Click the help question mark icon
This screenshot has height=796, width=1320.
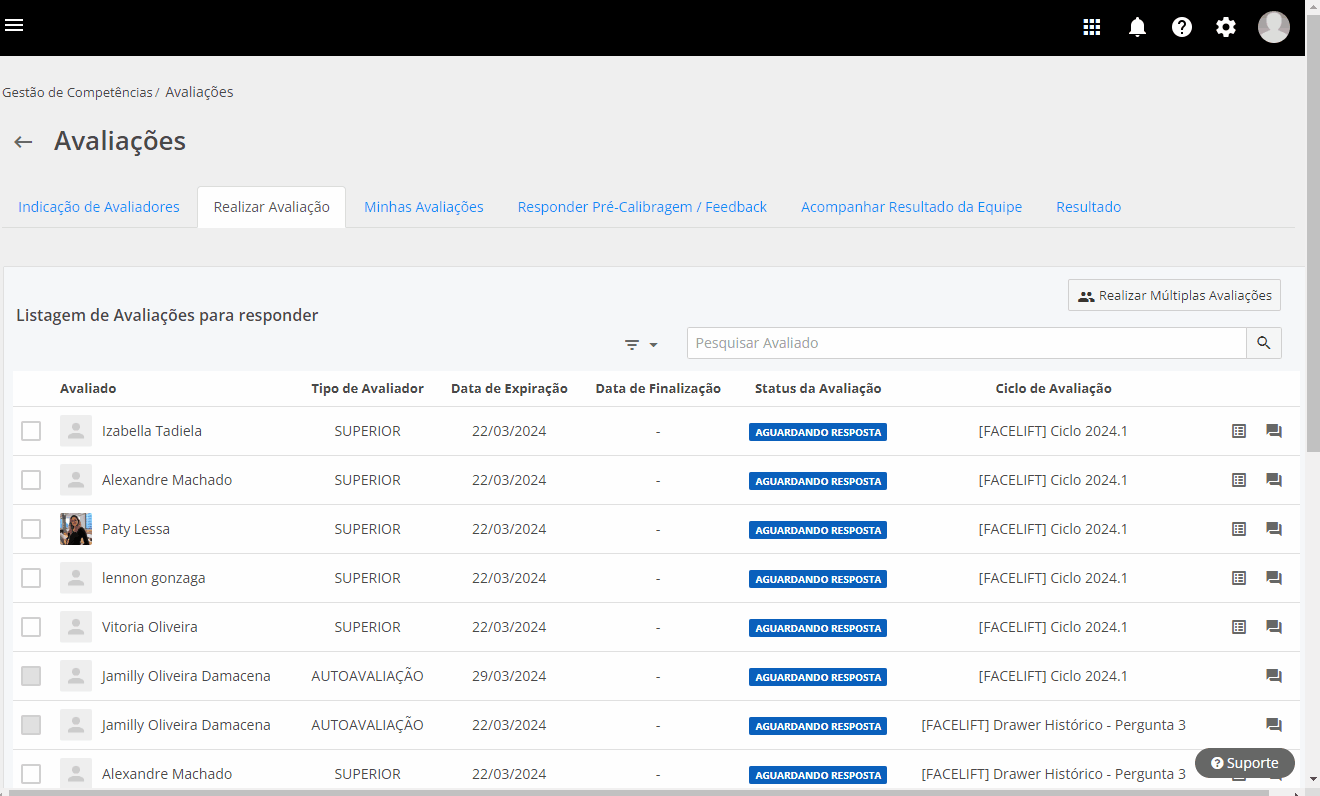coord(1182,27)
